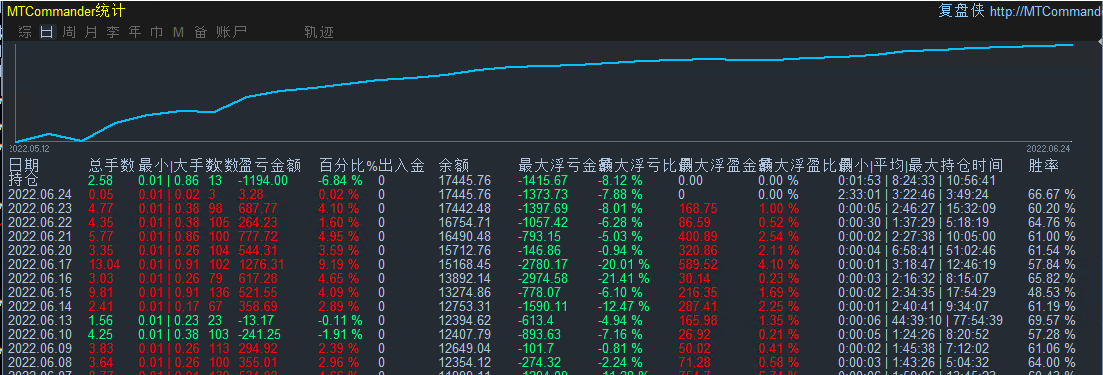
Task: Click the 17442.48 balance cell
Action: tap(464, 208)
